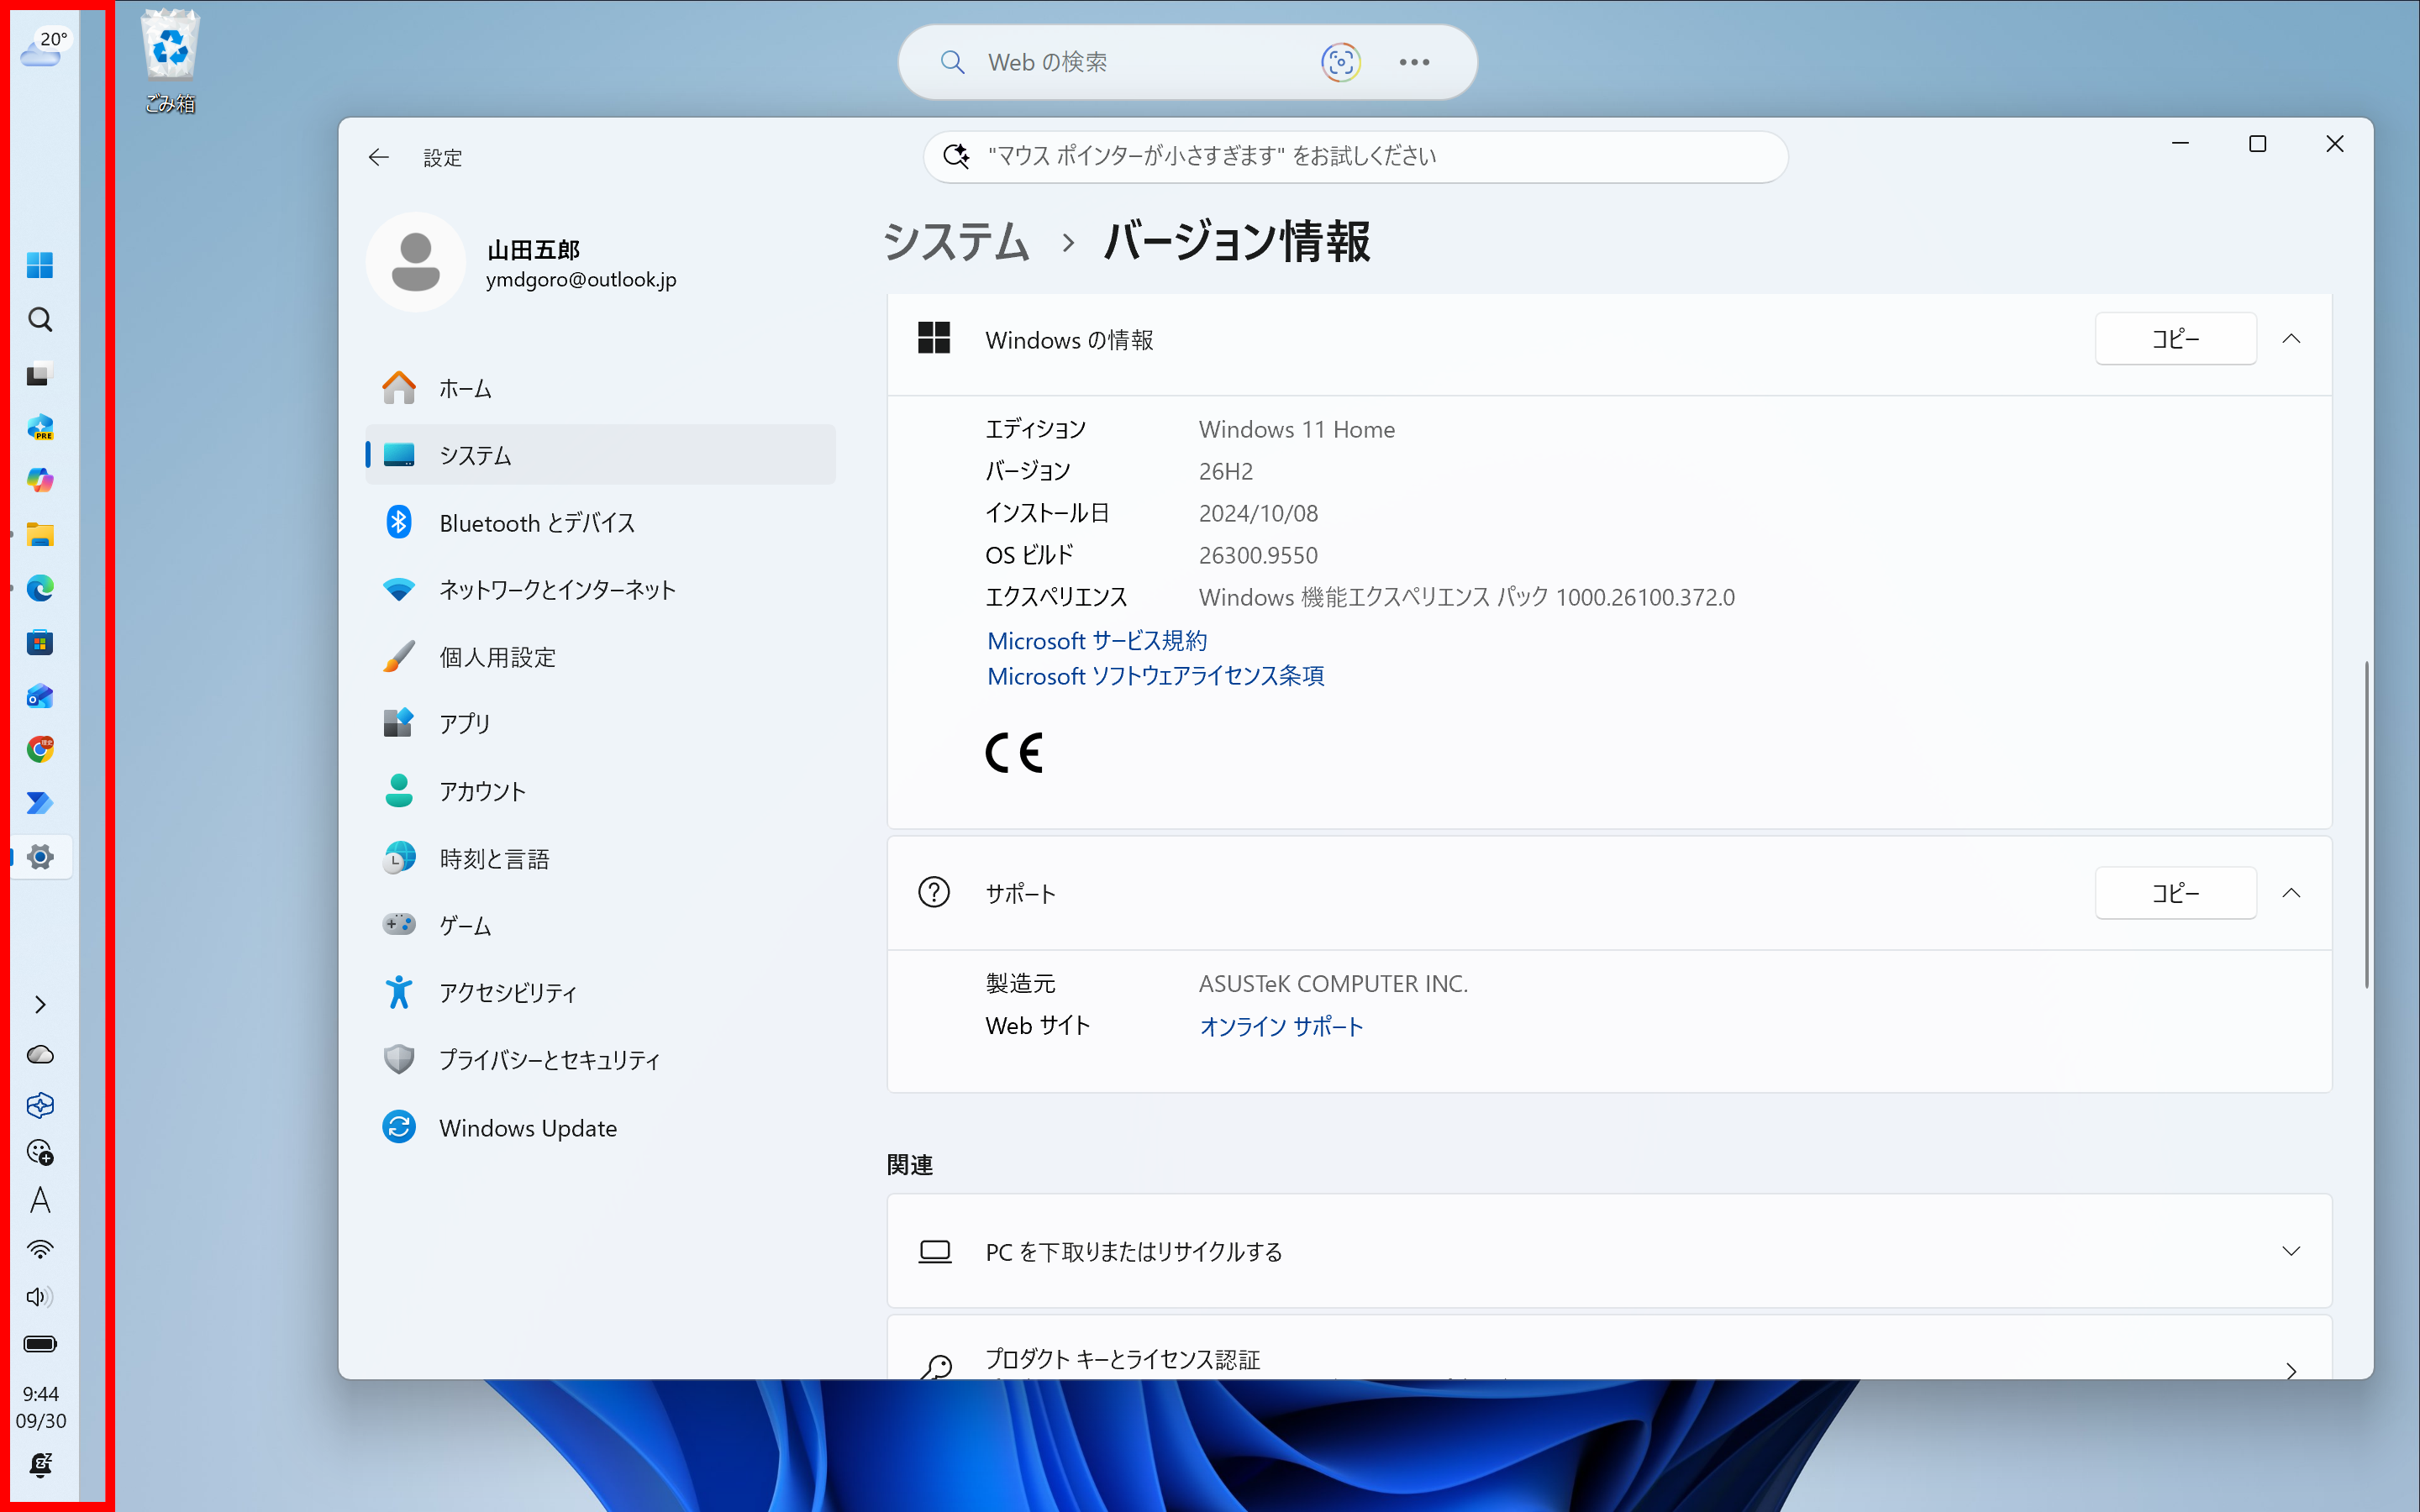Open clock showing 9:44 09/30

coord(41,1407)
